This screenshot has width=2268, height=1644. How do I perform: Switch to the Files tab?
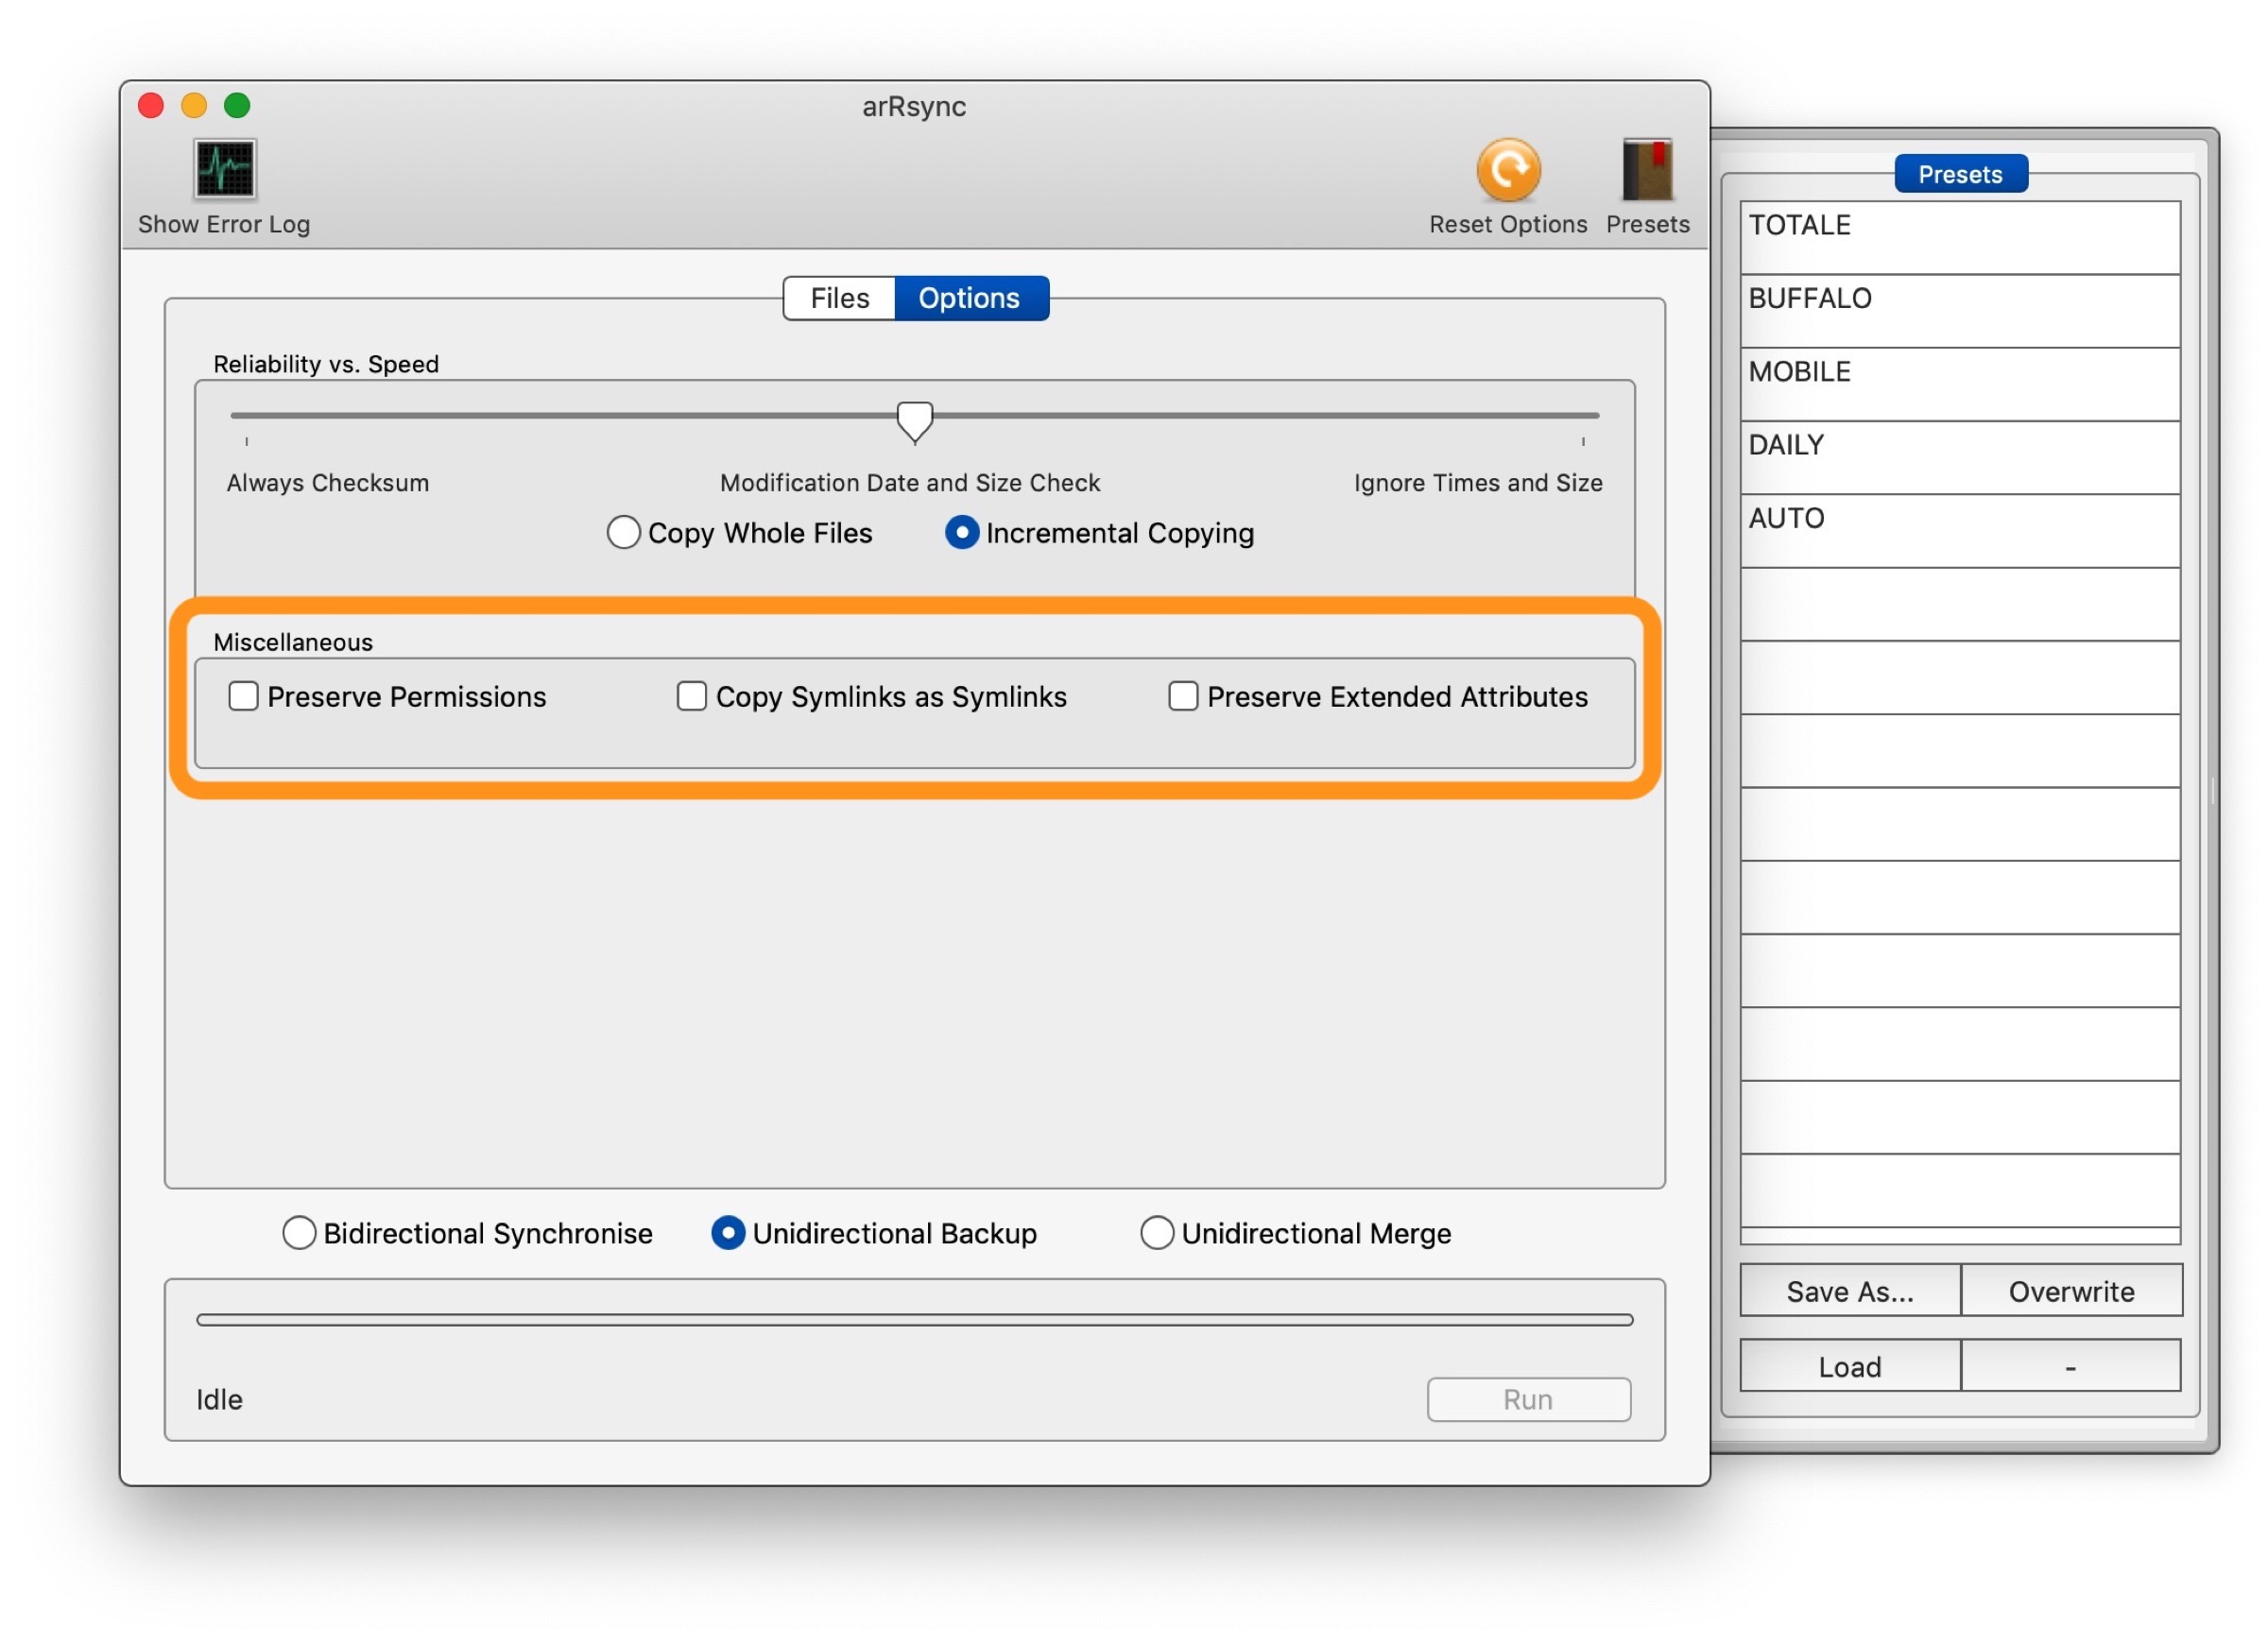[839, 298]
